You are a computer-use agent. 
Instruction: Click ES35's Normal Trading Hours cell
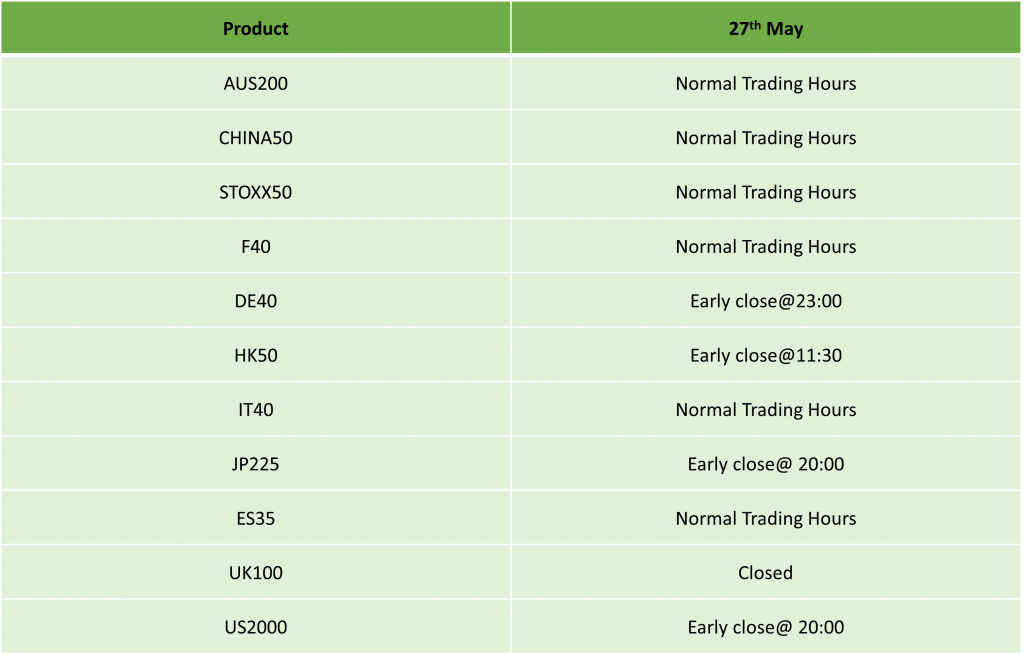point(765,518)
